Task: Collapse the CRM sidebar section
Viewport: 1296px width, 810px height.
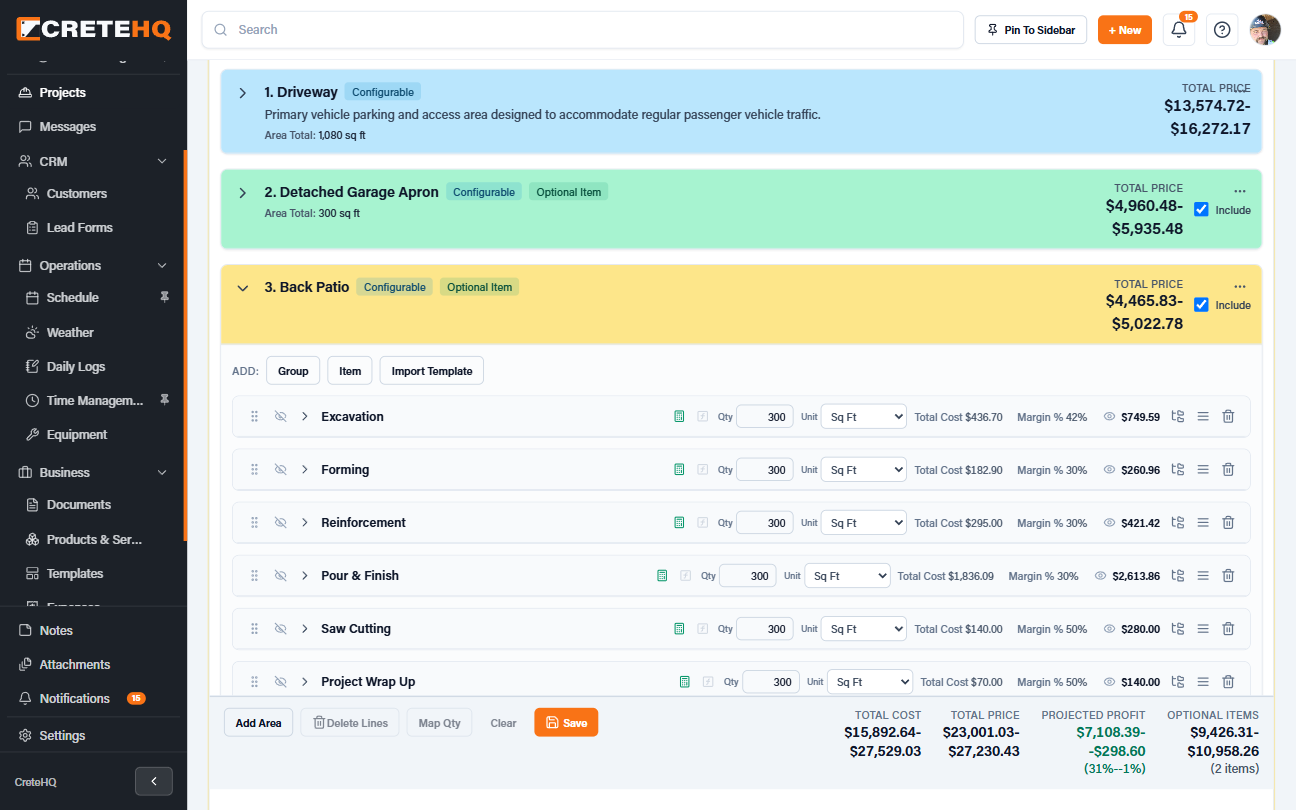Action: coord(162,161)
